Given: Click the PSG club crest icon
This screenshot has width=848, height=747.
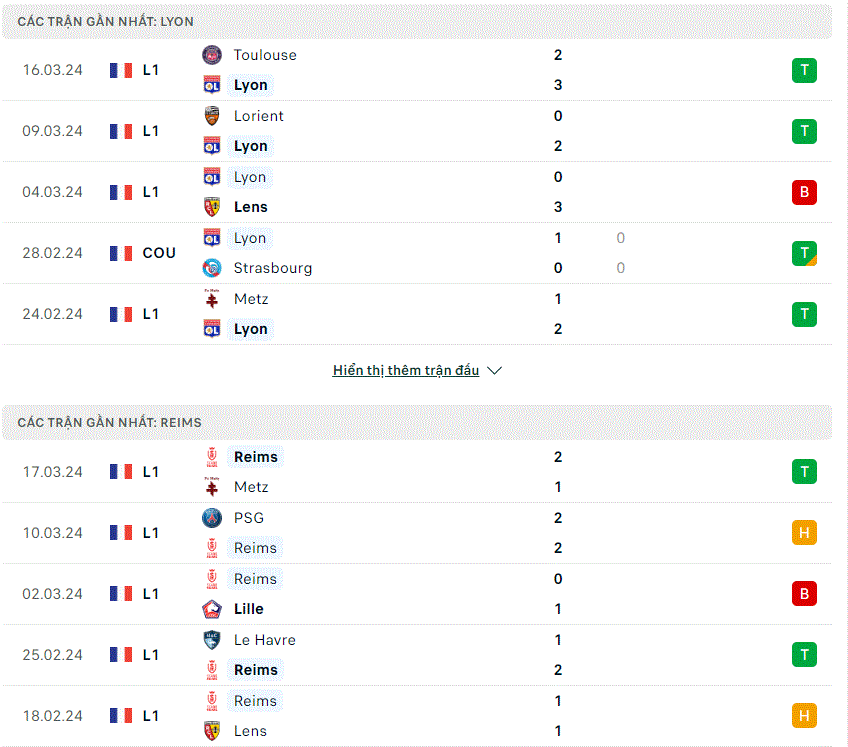Looking at the screenshot, I should point(211,518).
